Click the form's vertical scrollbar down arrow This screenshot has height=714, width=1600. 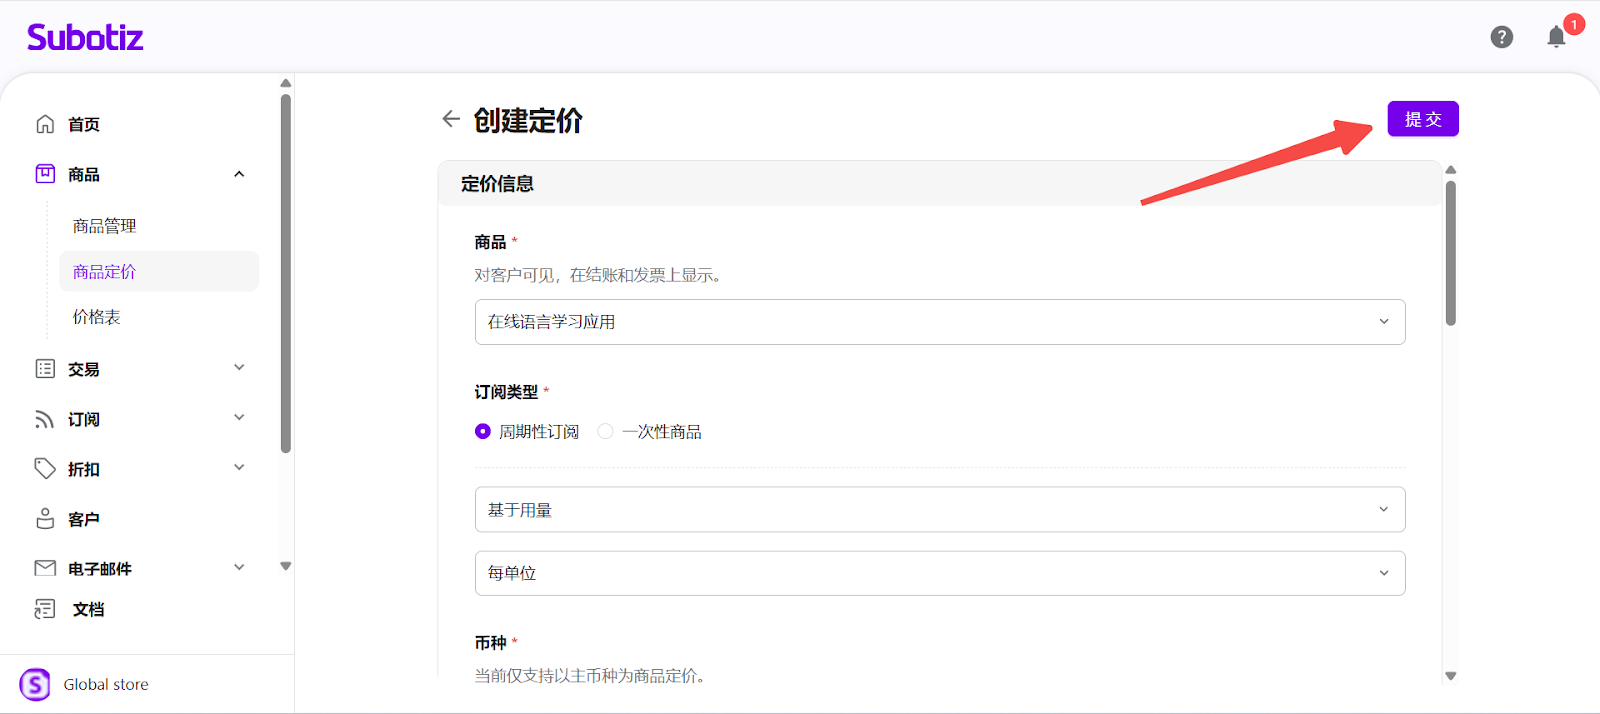1451,676
